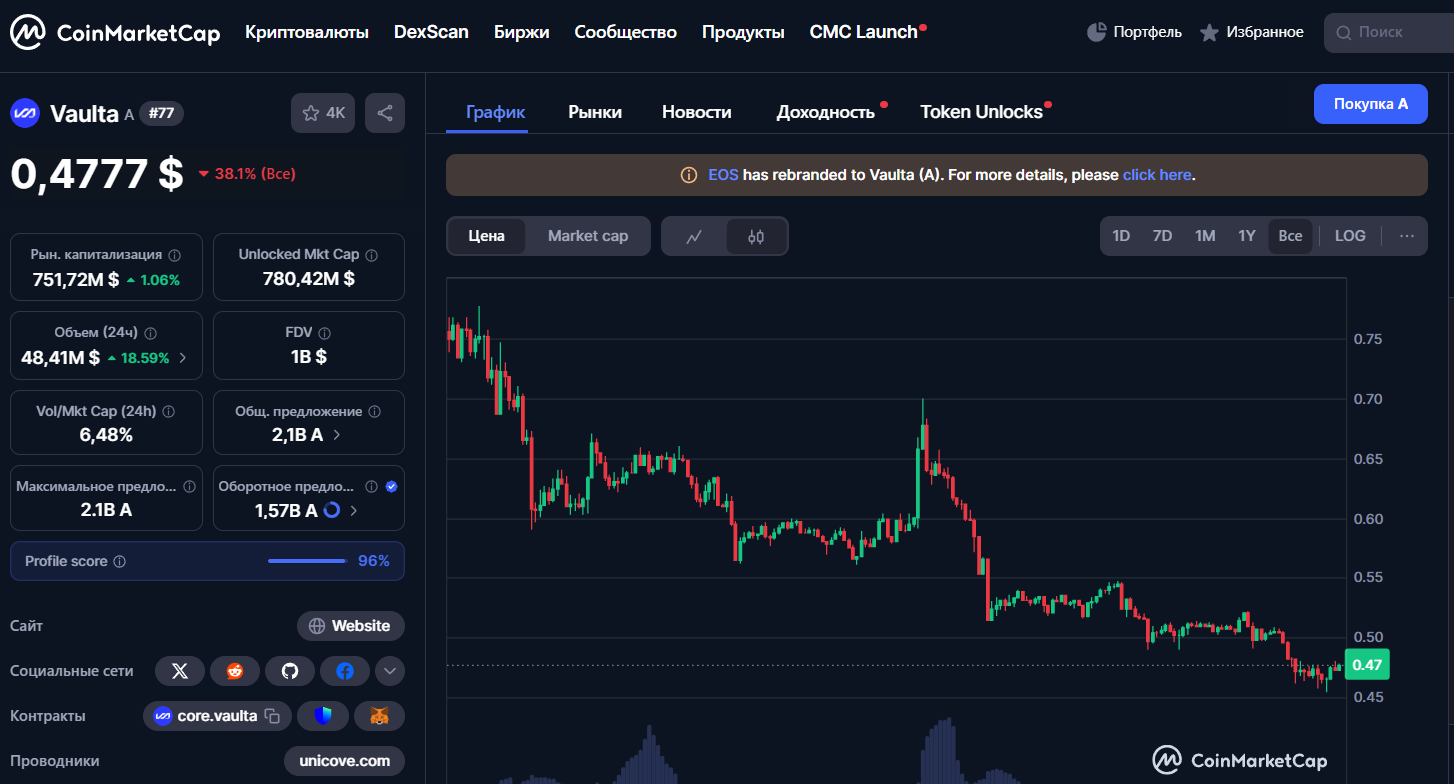Set chart range to 1Y

1247,236
